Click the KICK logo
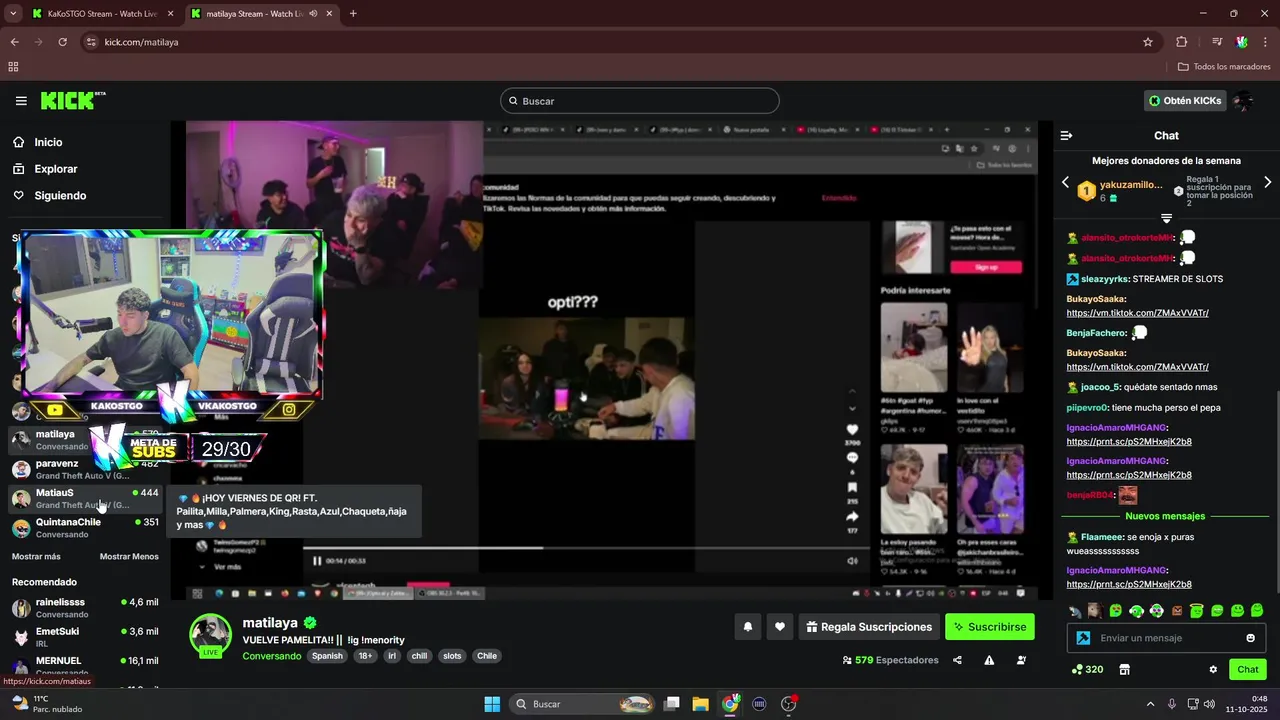Viewport: 1280px width, 720px height. point(73,100)
